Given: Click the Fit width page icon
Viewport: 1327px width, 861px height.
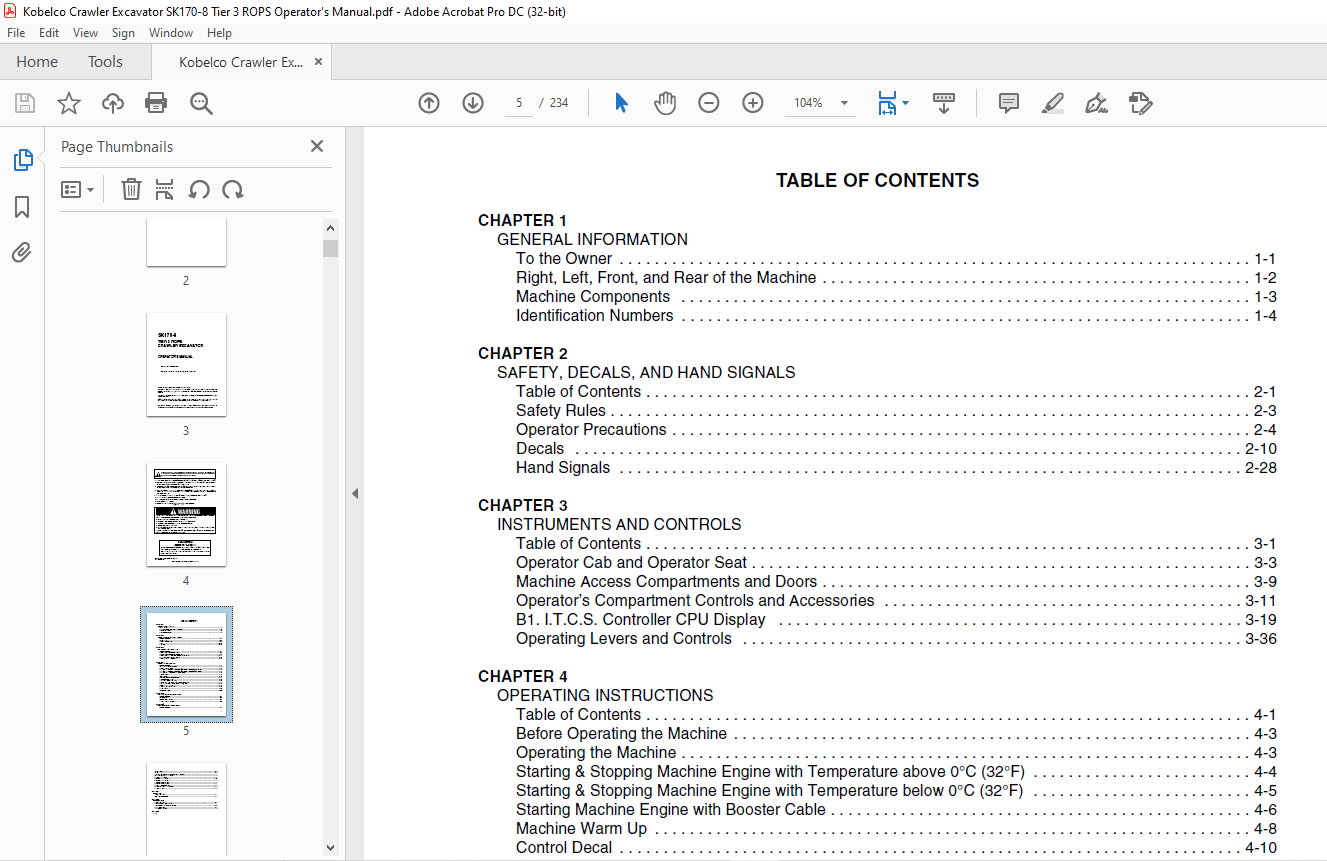Looking at the screenshot, I should [x=887, y=103].
